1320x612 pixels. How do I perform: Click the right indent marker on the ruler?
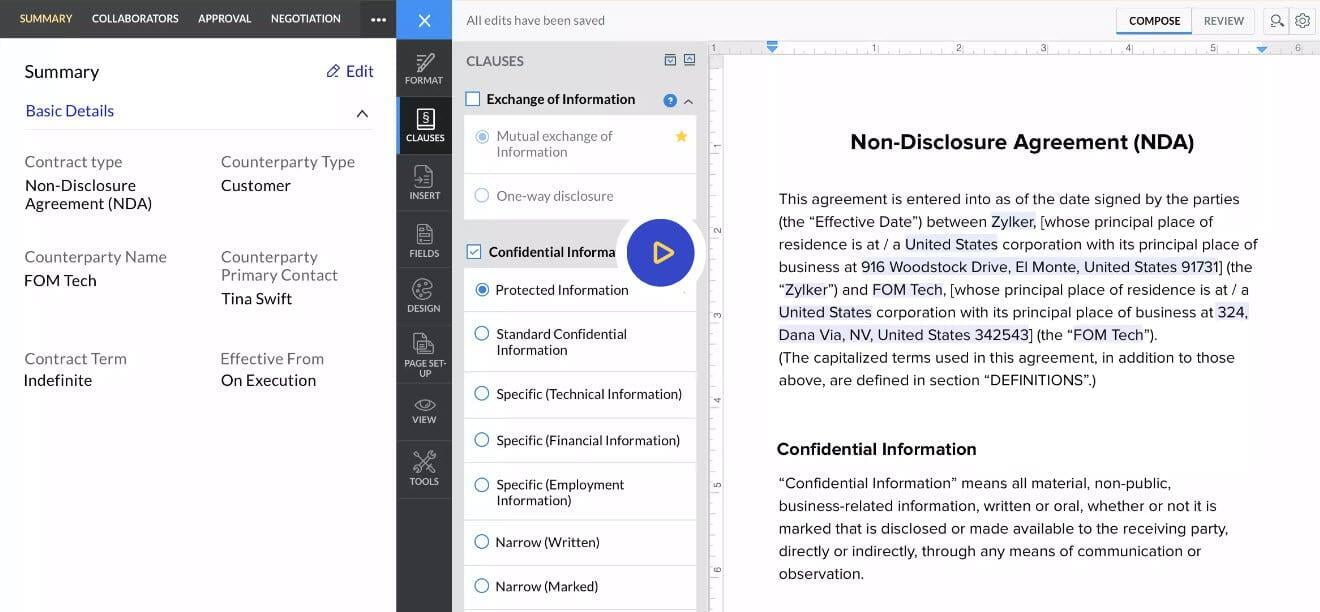[x=1262, y=48]
